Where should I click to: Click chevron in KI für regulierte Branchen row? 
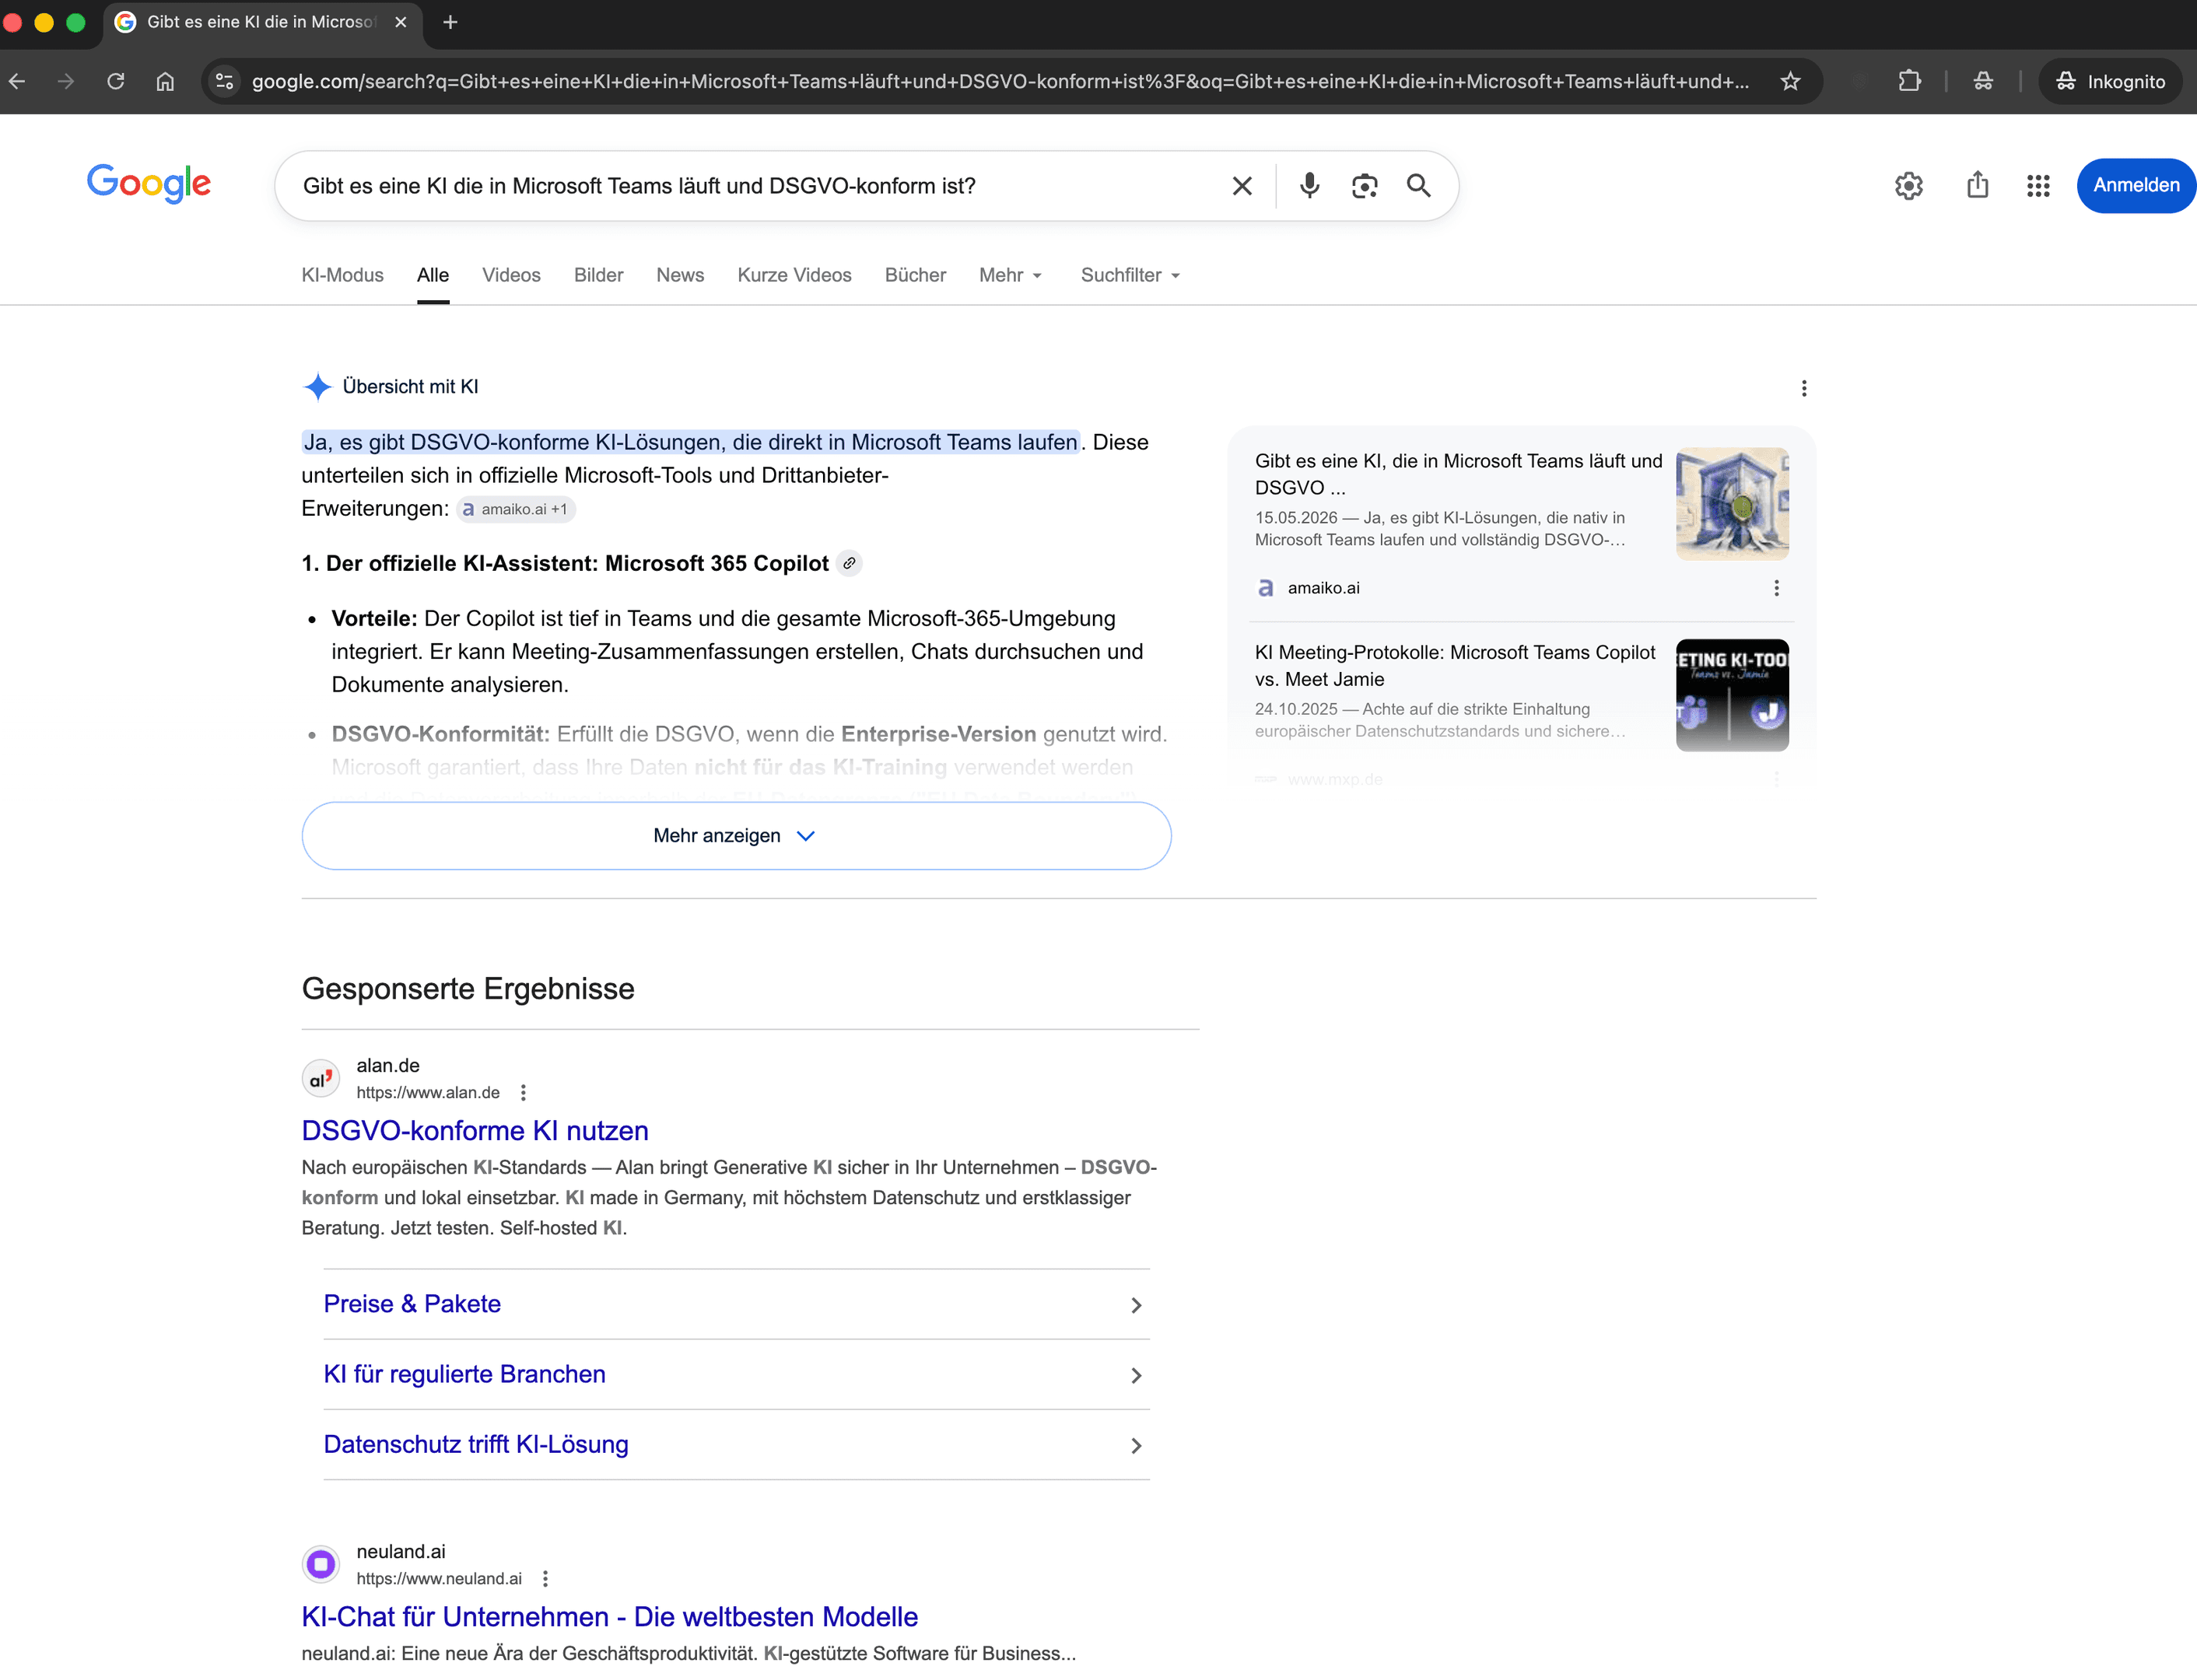1136,1375
